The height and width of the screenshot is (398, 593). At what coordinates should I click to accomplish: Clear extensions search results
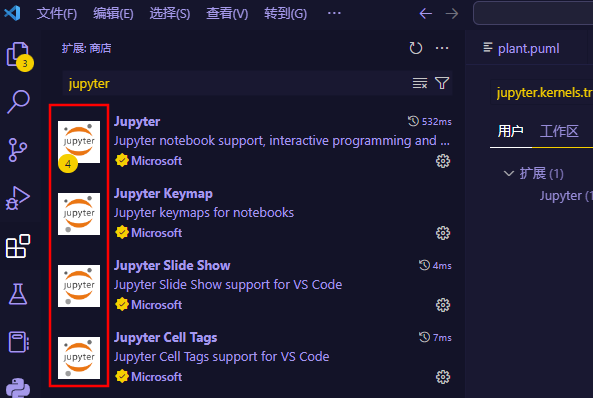(x=420, y=83)
